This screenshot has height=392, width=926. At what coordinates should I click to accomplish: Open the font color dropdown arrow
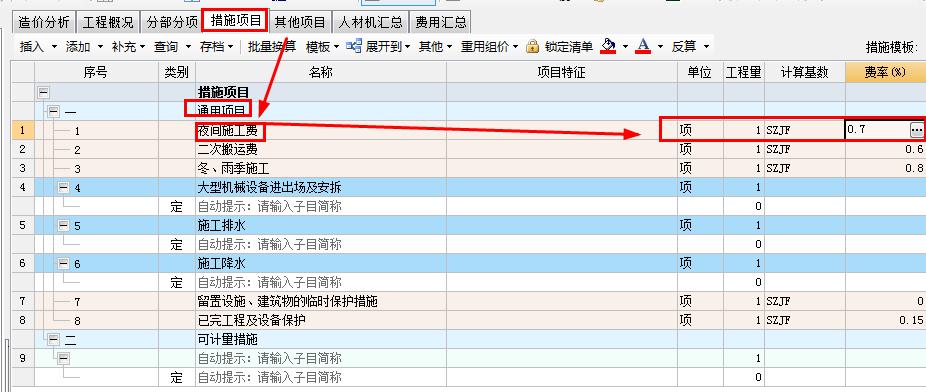[x=660, y=47]
